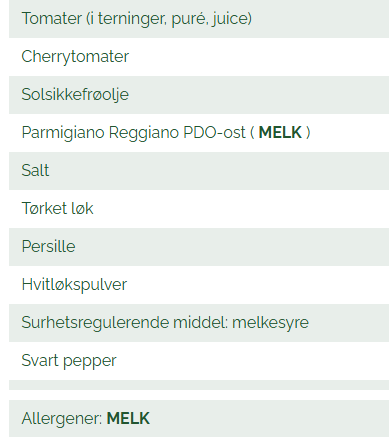Click the Cherrytomater list entry
The width and height of the screenshot is (389, 437).
[199, 57]
